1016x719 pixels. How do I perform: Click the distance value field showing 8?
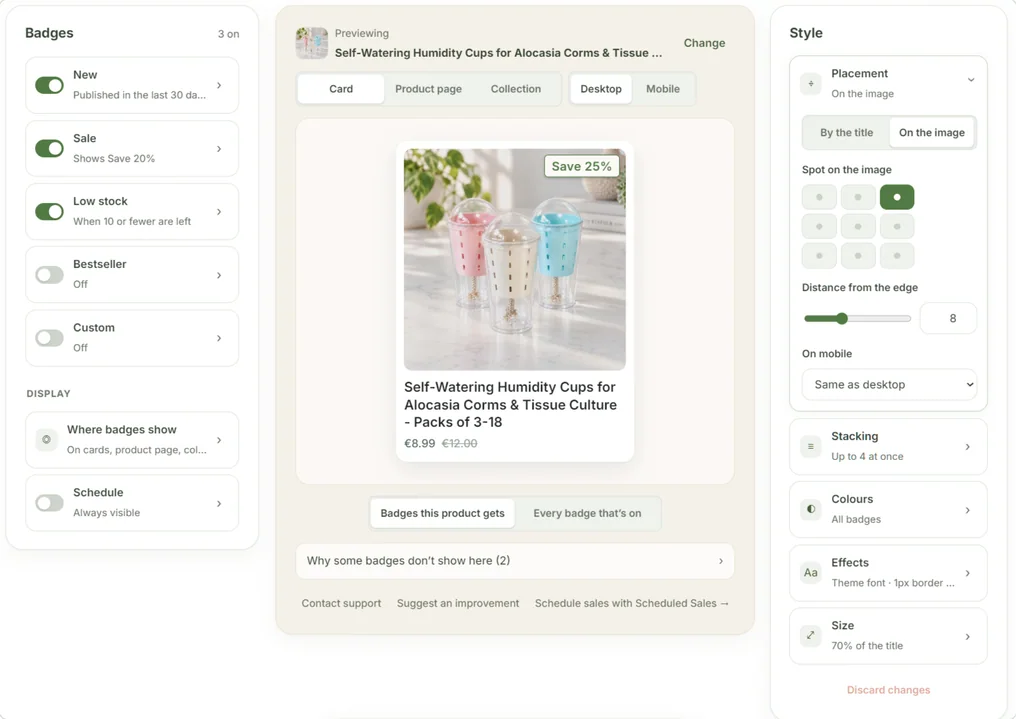point(949,318)
